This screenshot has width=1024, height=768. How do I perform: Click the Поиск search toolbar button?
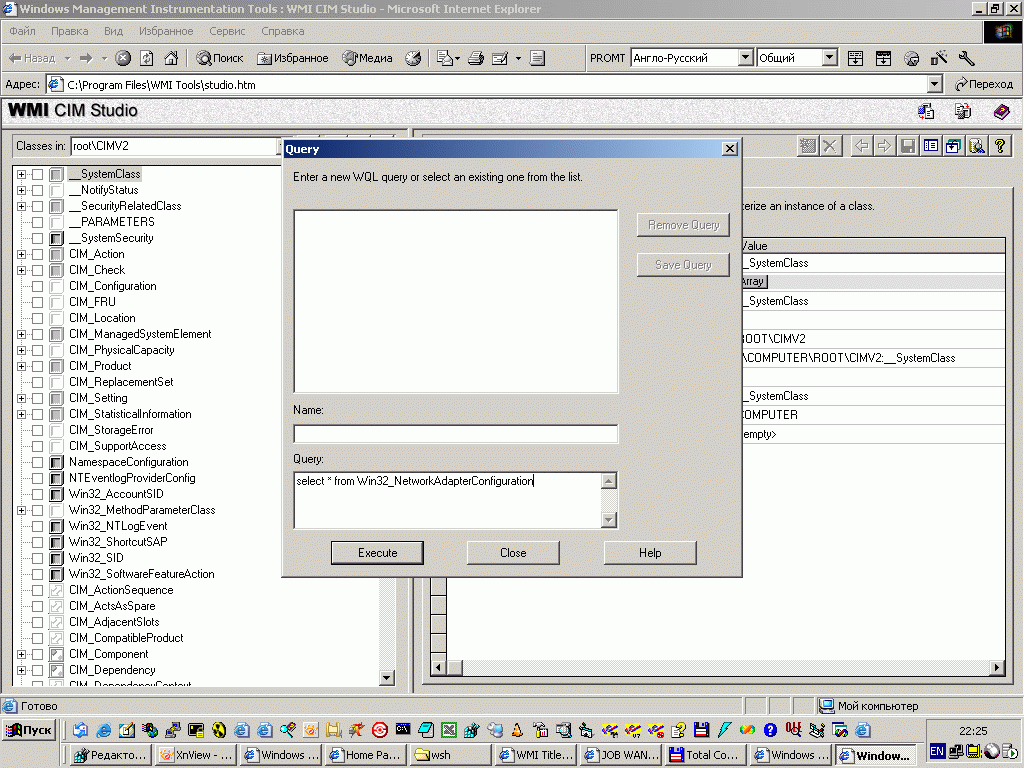(x=220, y=58)
